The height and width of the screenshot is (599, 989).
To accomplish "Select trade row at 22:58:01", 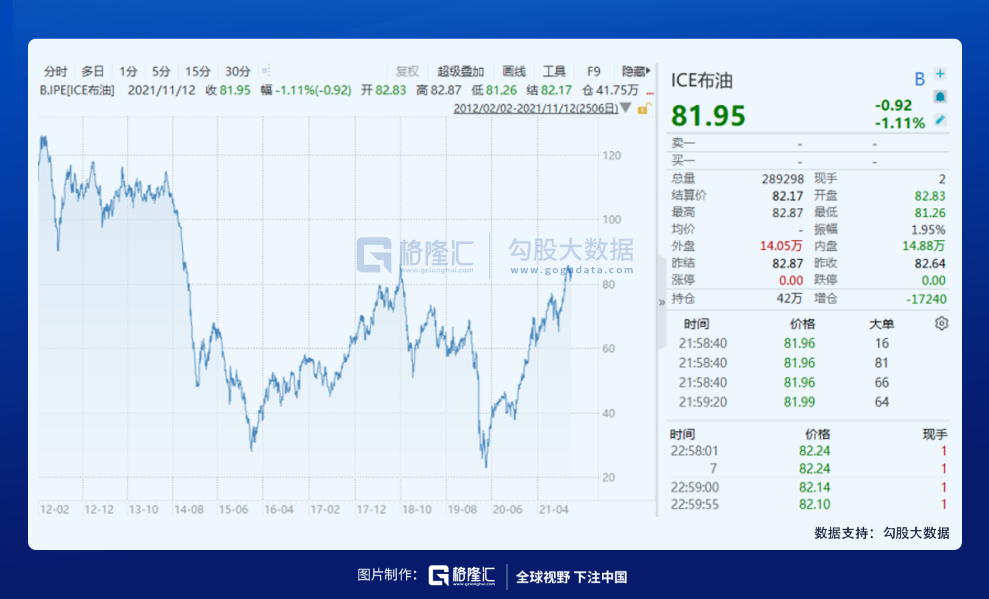I will click(x=807, y=451).
